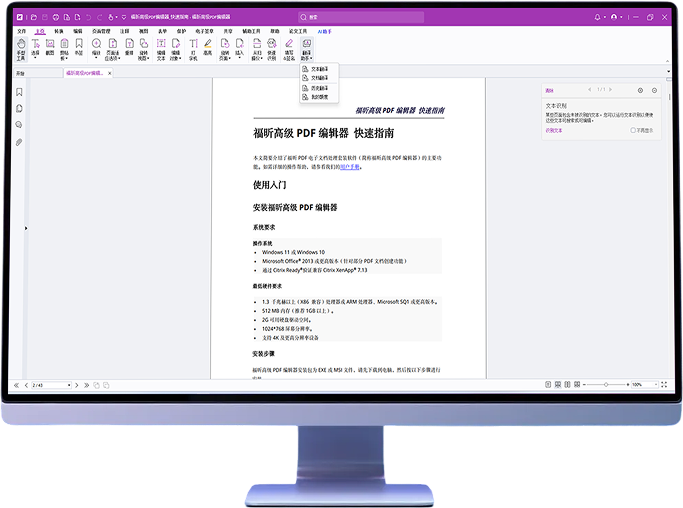Viewport: 683px width, 508px height.
Task: Select the Typewriter (打字机) tool
Action: coord(193,48)
